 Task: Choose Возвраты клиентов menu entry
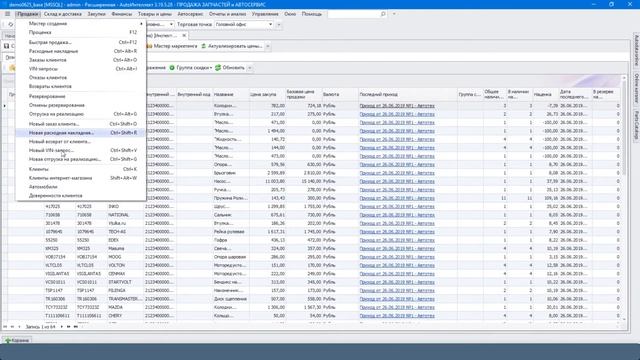(x=81, y=87)
